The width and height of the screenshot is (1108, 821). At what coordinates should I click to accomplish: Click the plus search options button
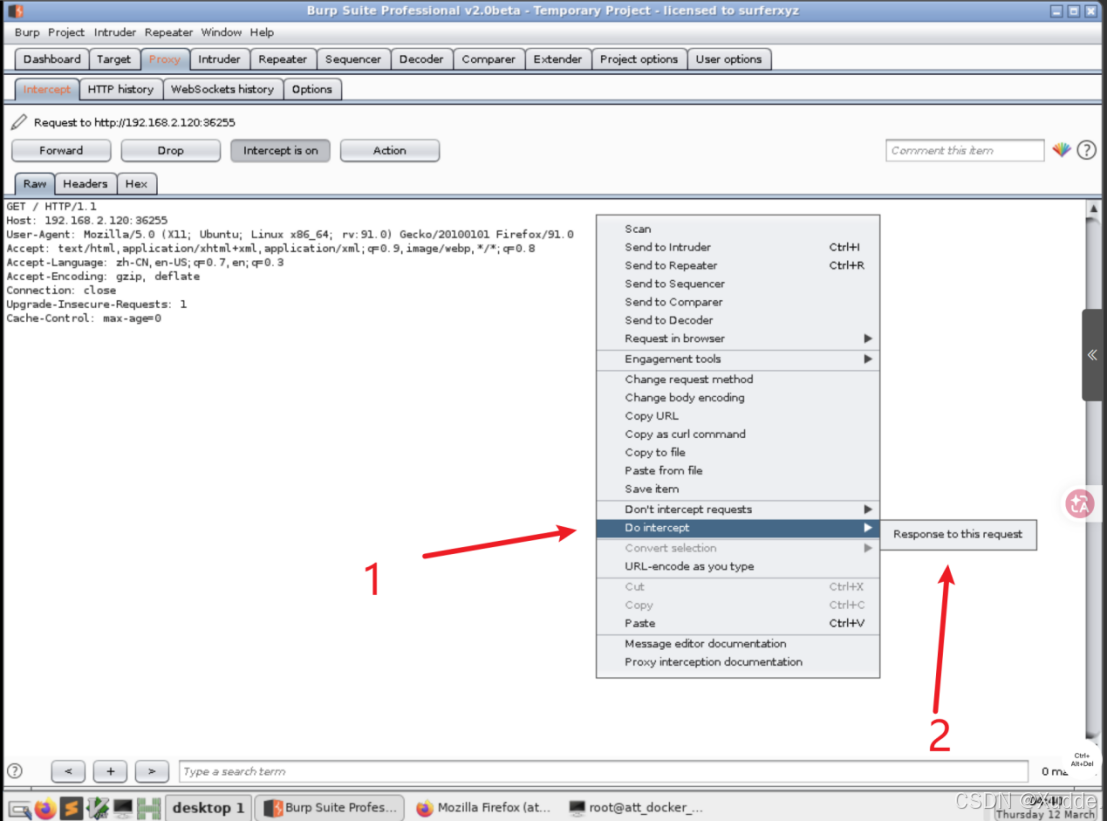click(x=110, y=772)
